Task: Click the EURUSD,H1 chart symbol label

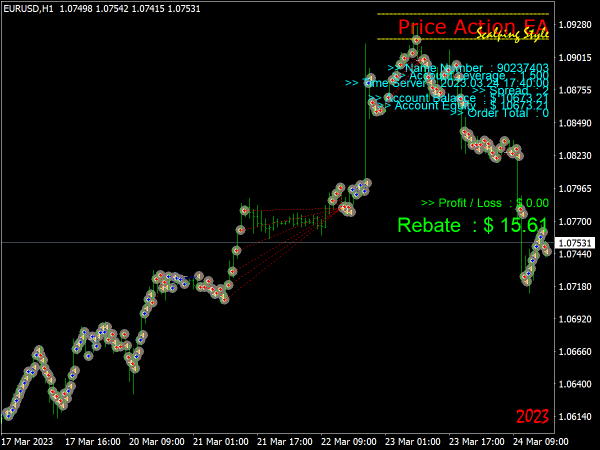Action: [x=28, y=8]
